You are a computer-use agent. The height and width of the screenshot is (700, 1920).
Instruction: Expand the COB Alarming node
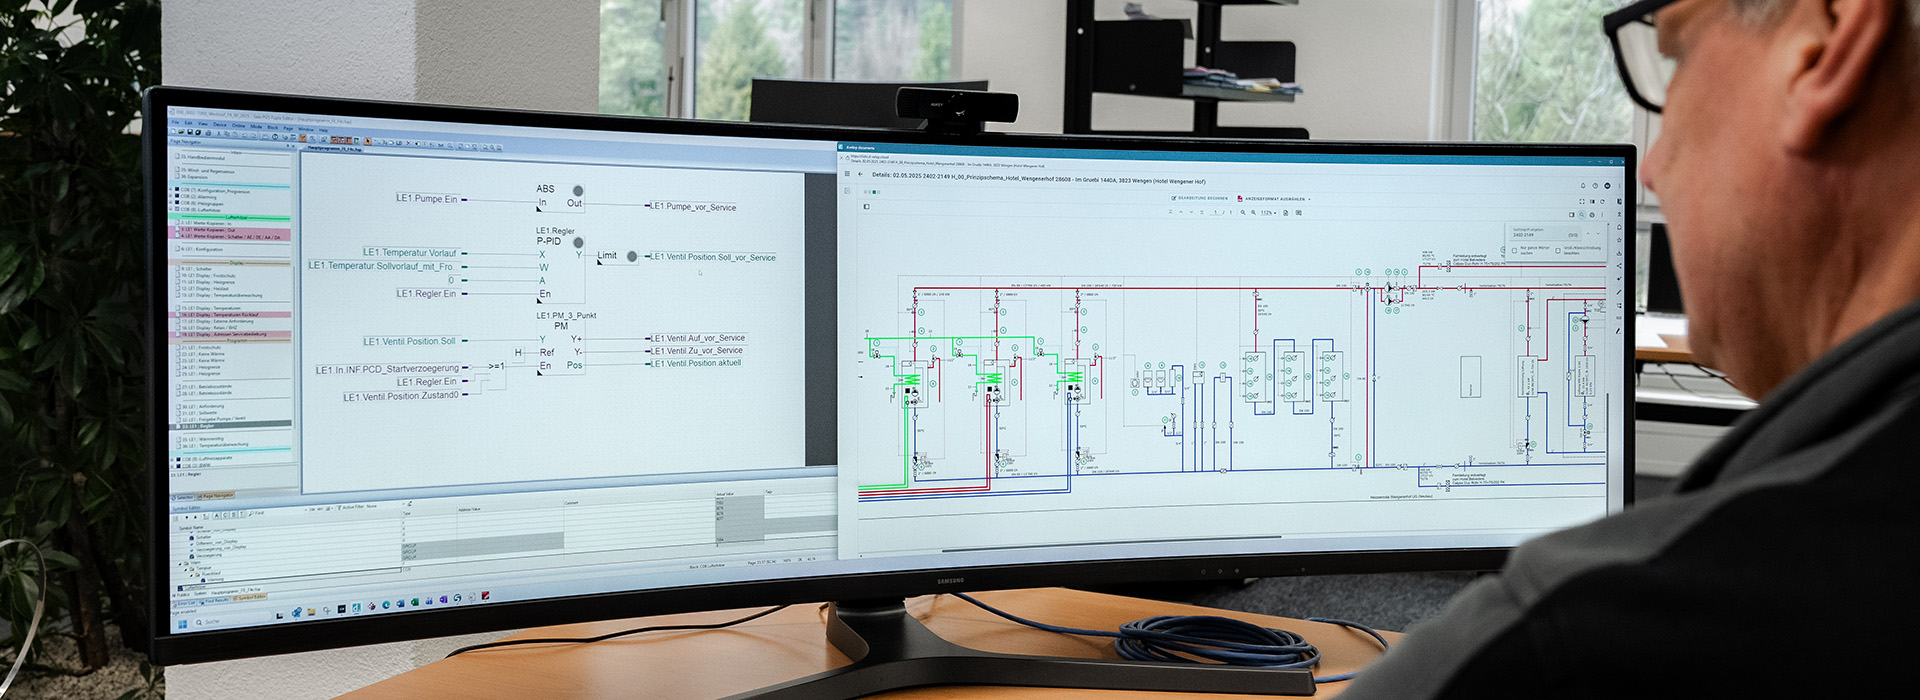(170, 197)
